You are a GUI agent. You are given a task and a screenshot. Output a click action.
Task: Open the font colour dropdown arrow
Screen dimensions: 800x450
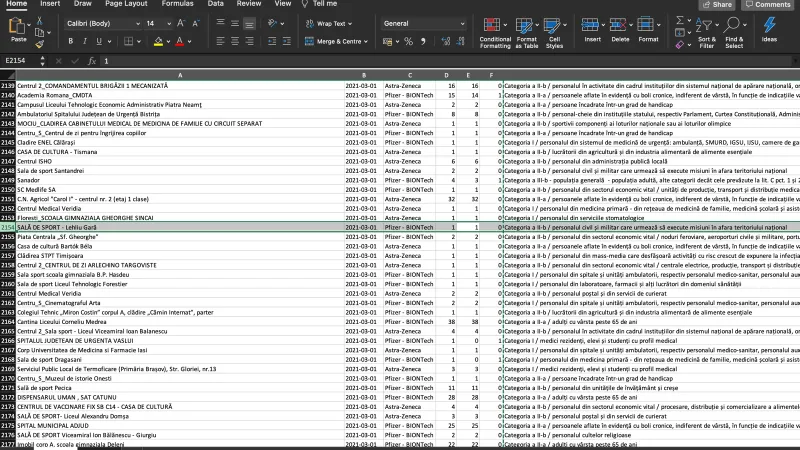(189, 41)
